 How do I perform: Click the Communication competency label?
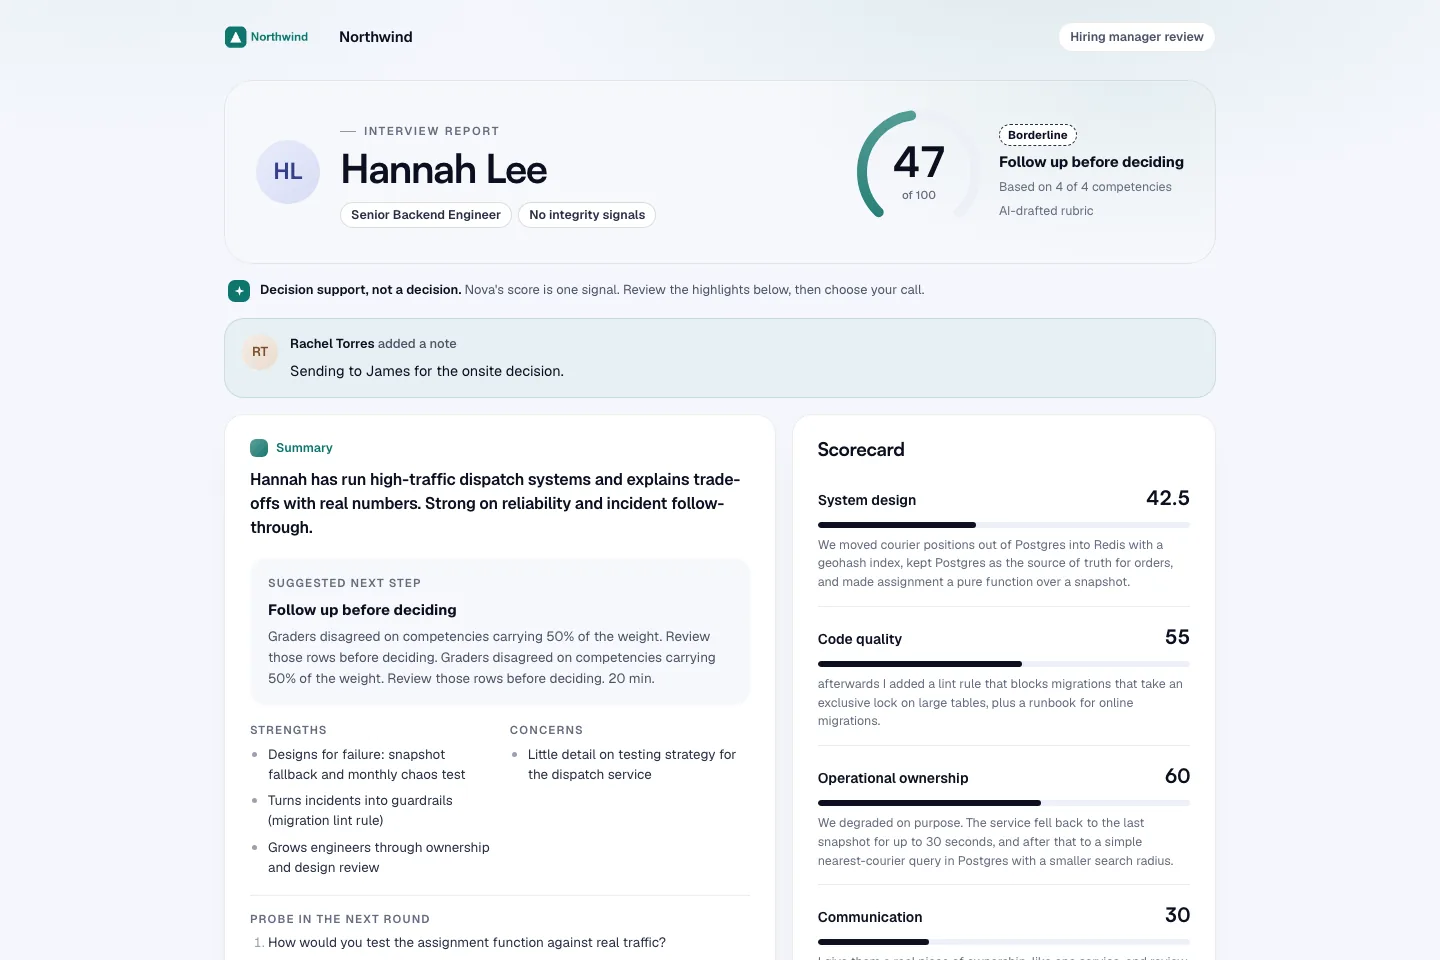(870, 917)
